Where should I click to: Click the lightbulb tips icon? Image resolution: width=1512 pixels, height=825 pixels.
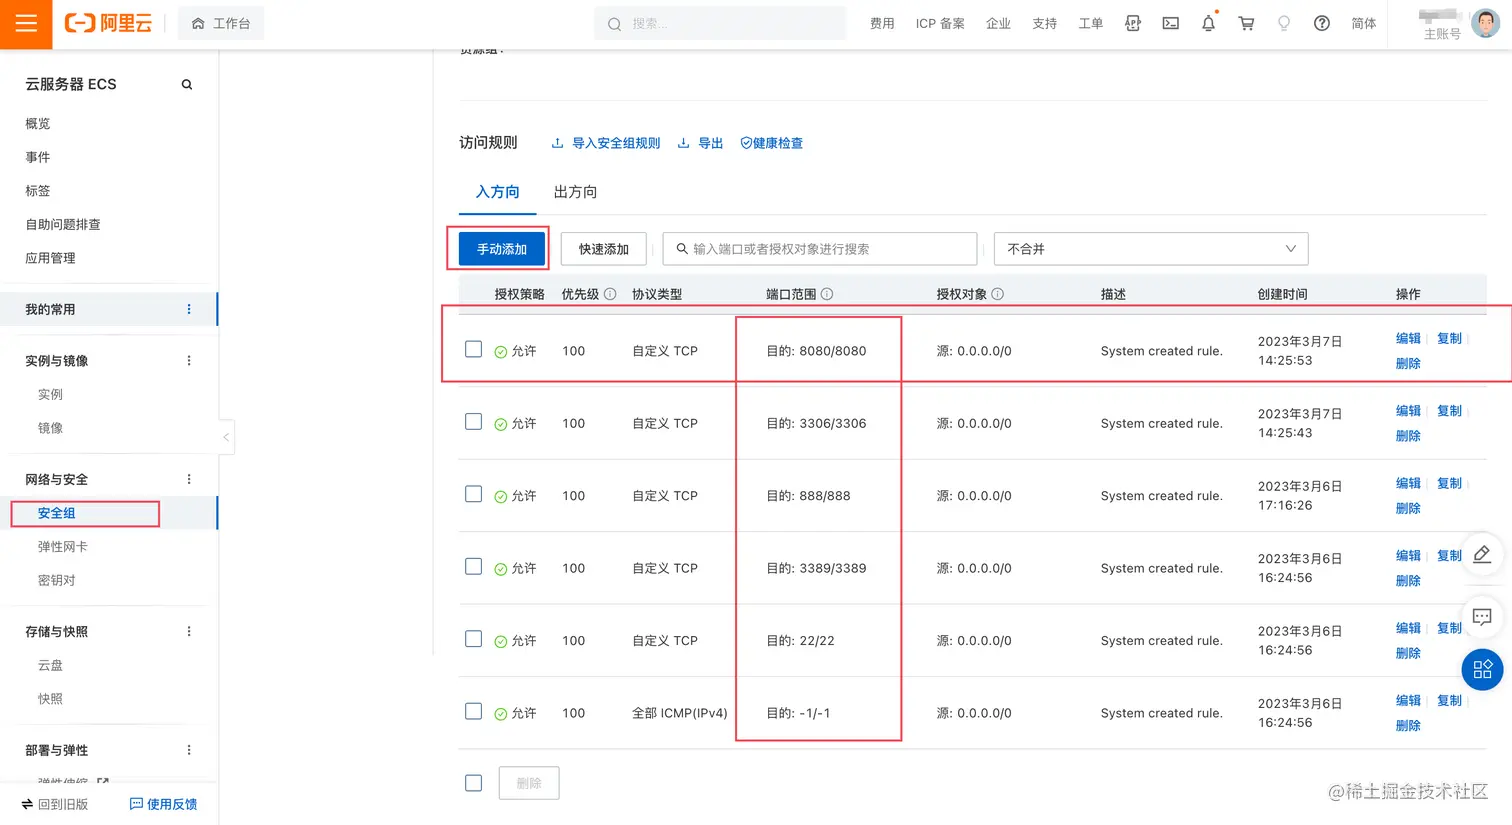click(1284, 23)
